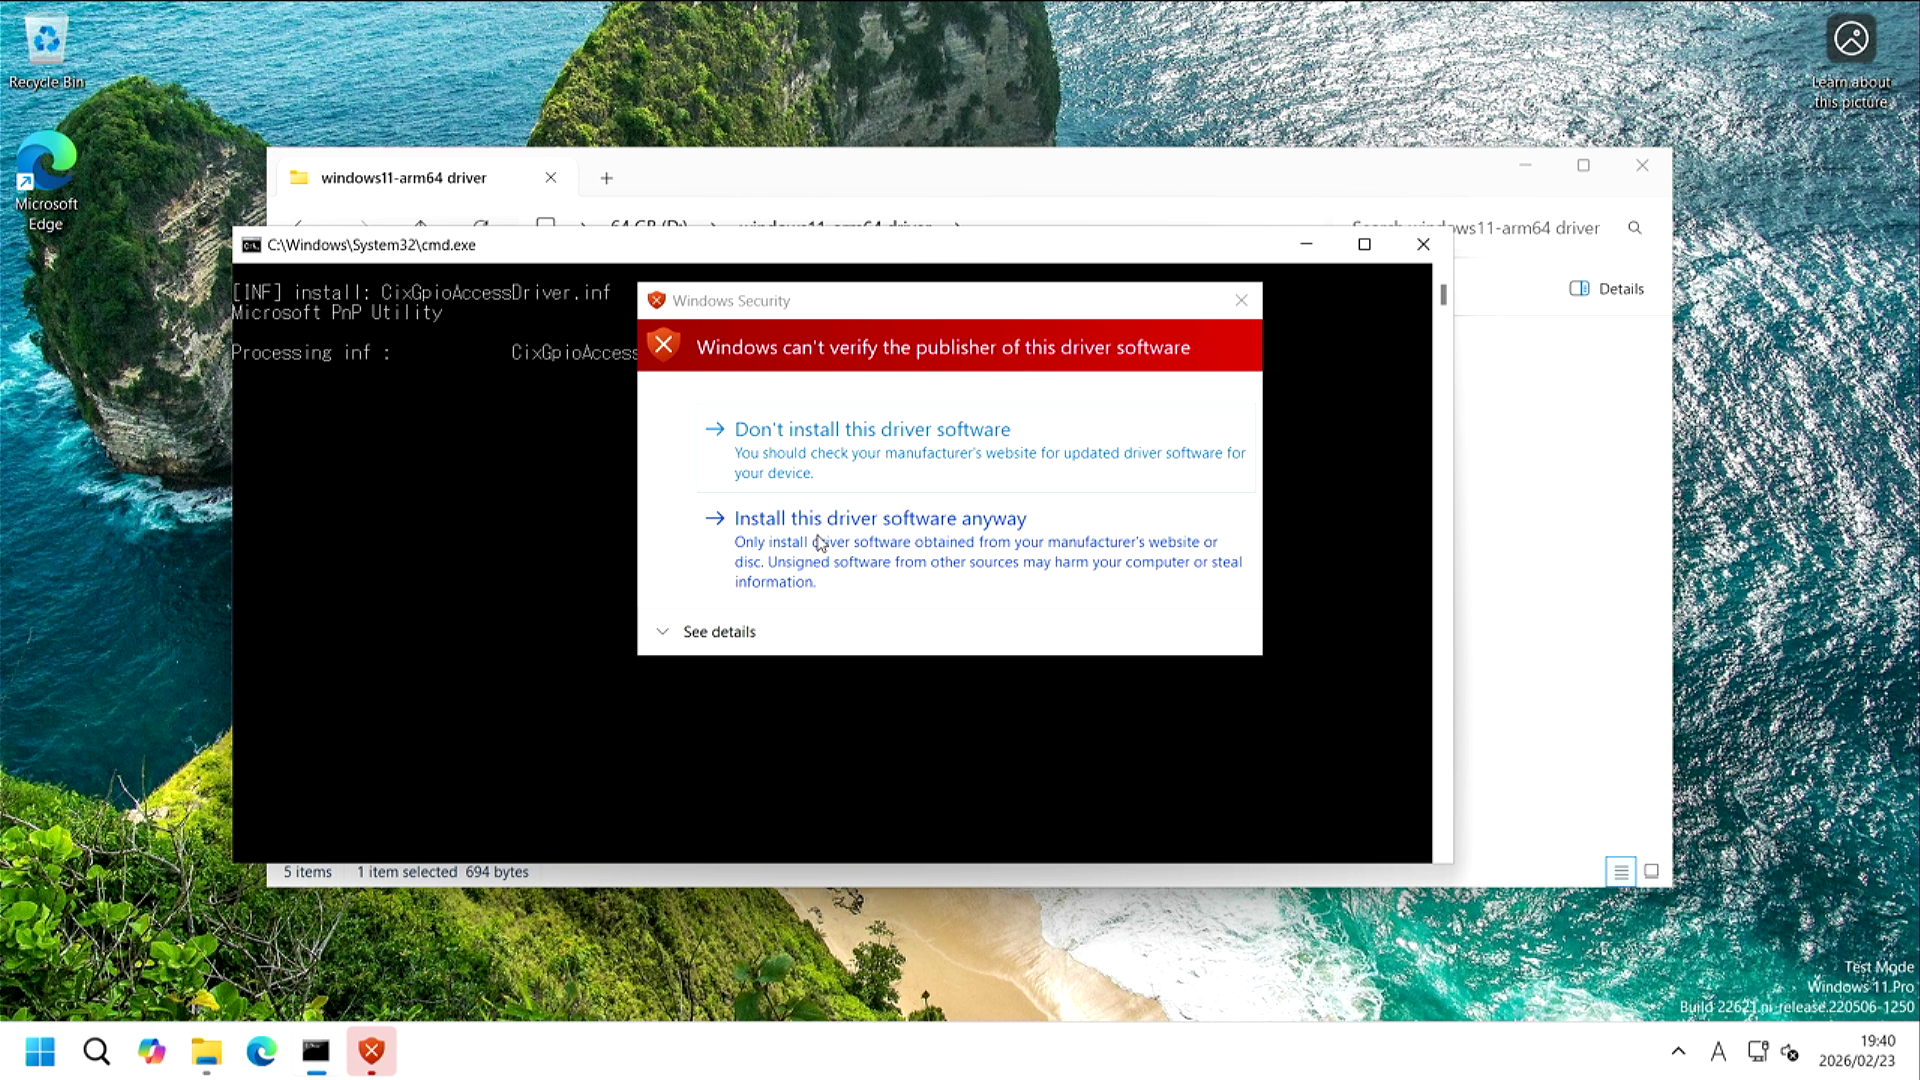Close the Windows Security dialog
Image resolution: width=1920 pixels, height=1080 pixels.
tap(1241, 300)
